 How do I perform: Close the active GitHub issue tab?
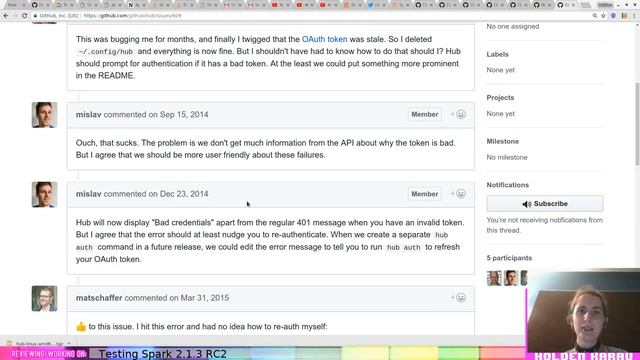[573, 5]
